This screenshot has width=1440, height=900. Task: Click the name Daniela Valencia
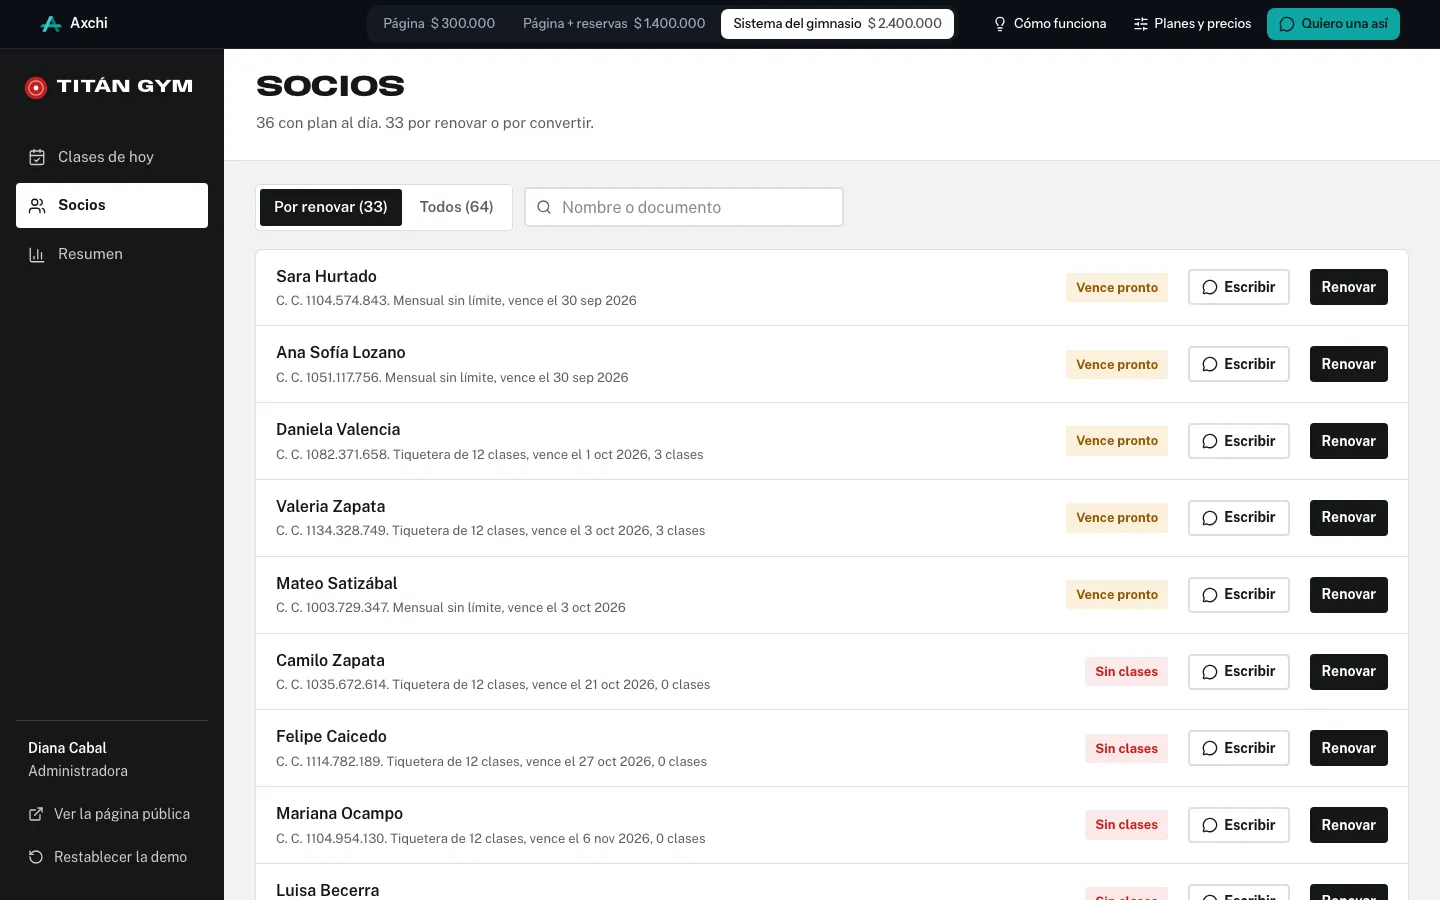[338, 429]
